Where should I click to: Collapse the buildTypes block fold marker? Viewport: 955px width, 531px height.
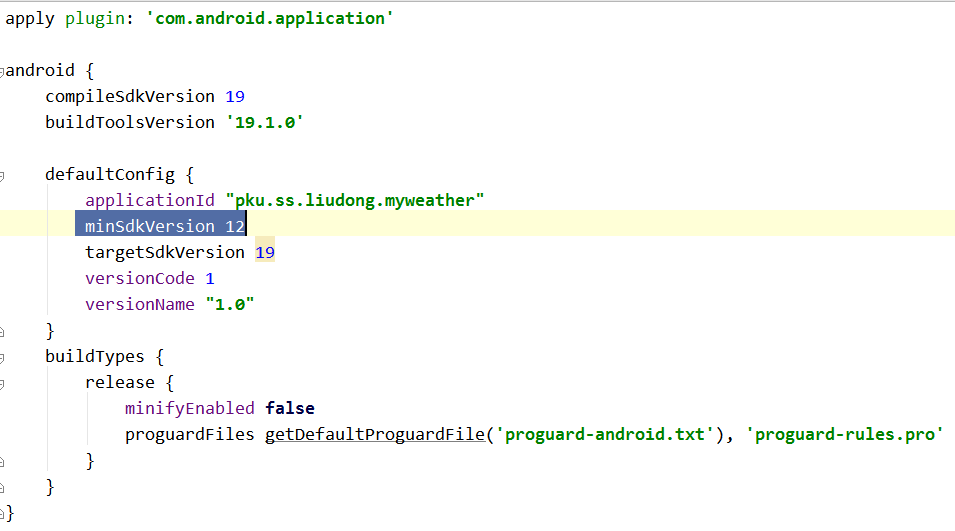pos(3,357)
